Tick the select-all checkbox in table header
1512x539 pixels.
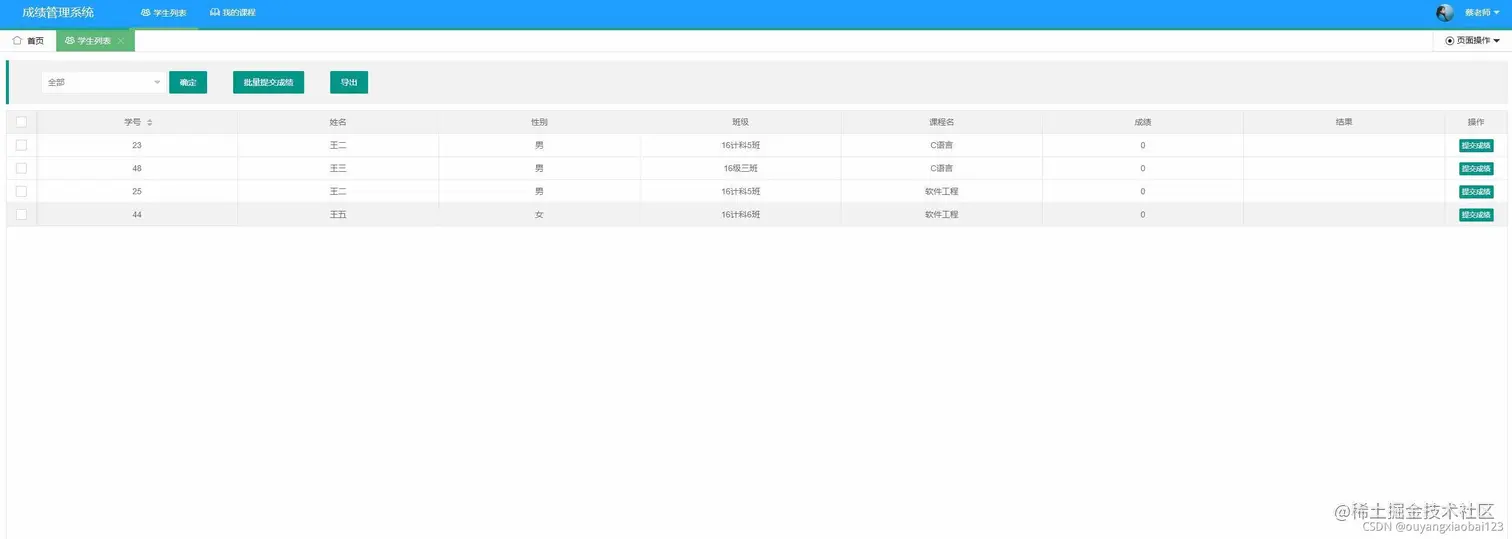coord(21,122)
